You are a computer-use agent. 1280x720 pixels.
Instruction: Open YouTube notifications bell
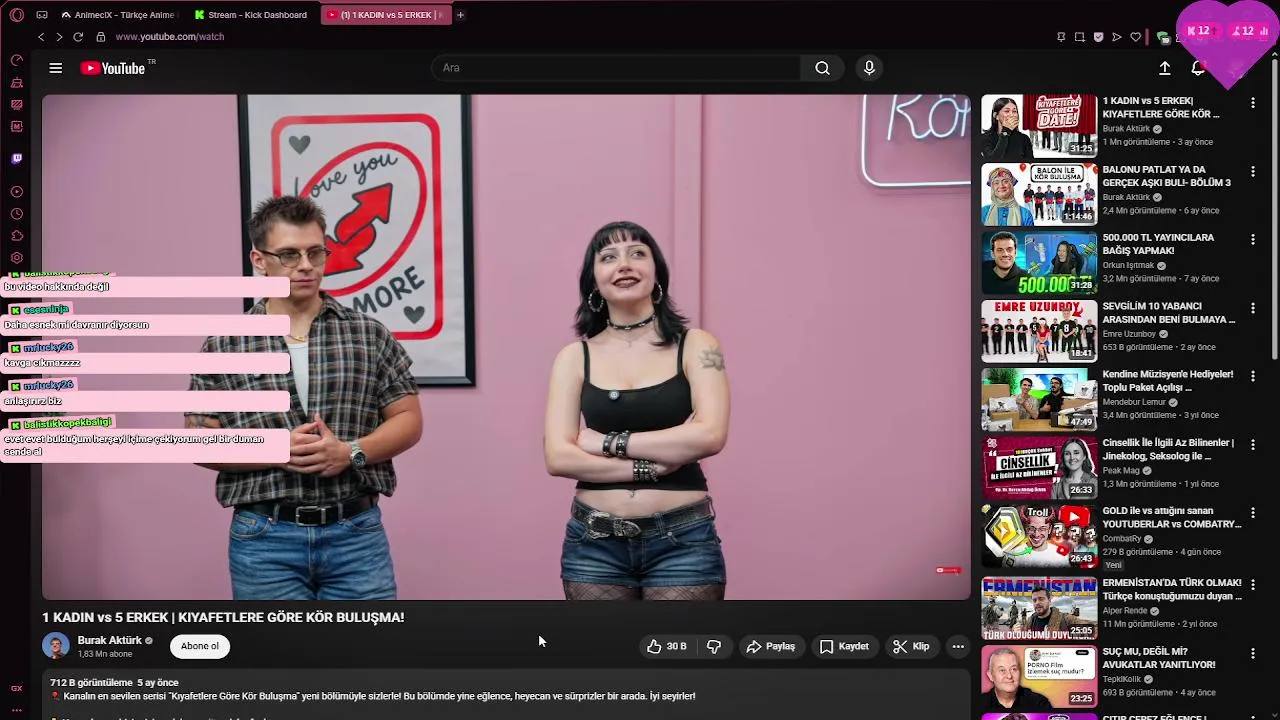tap(1198, 68)
